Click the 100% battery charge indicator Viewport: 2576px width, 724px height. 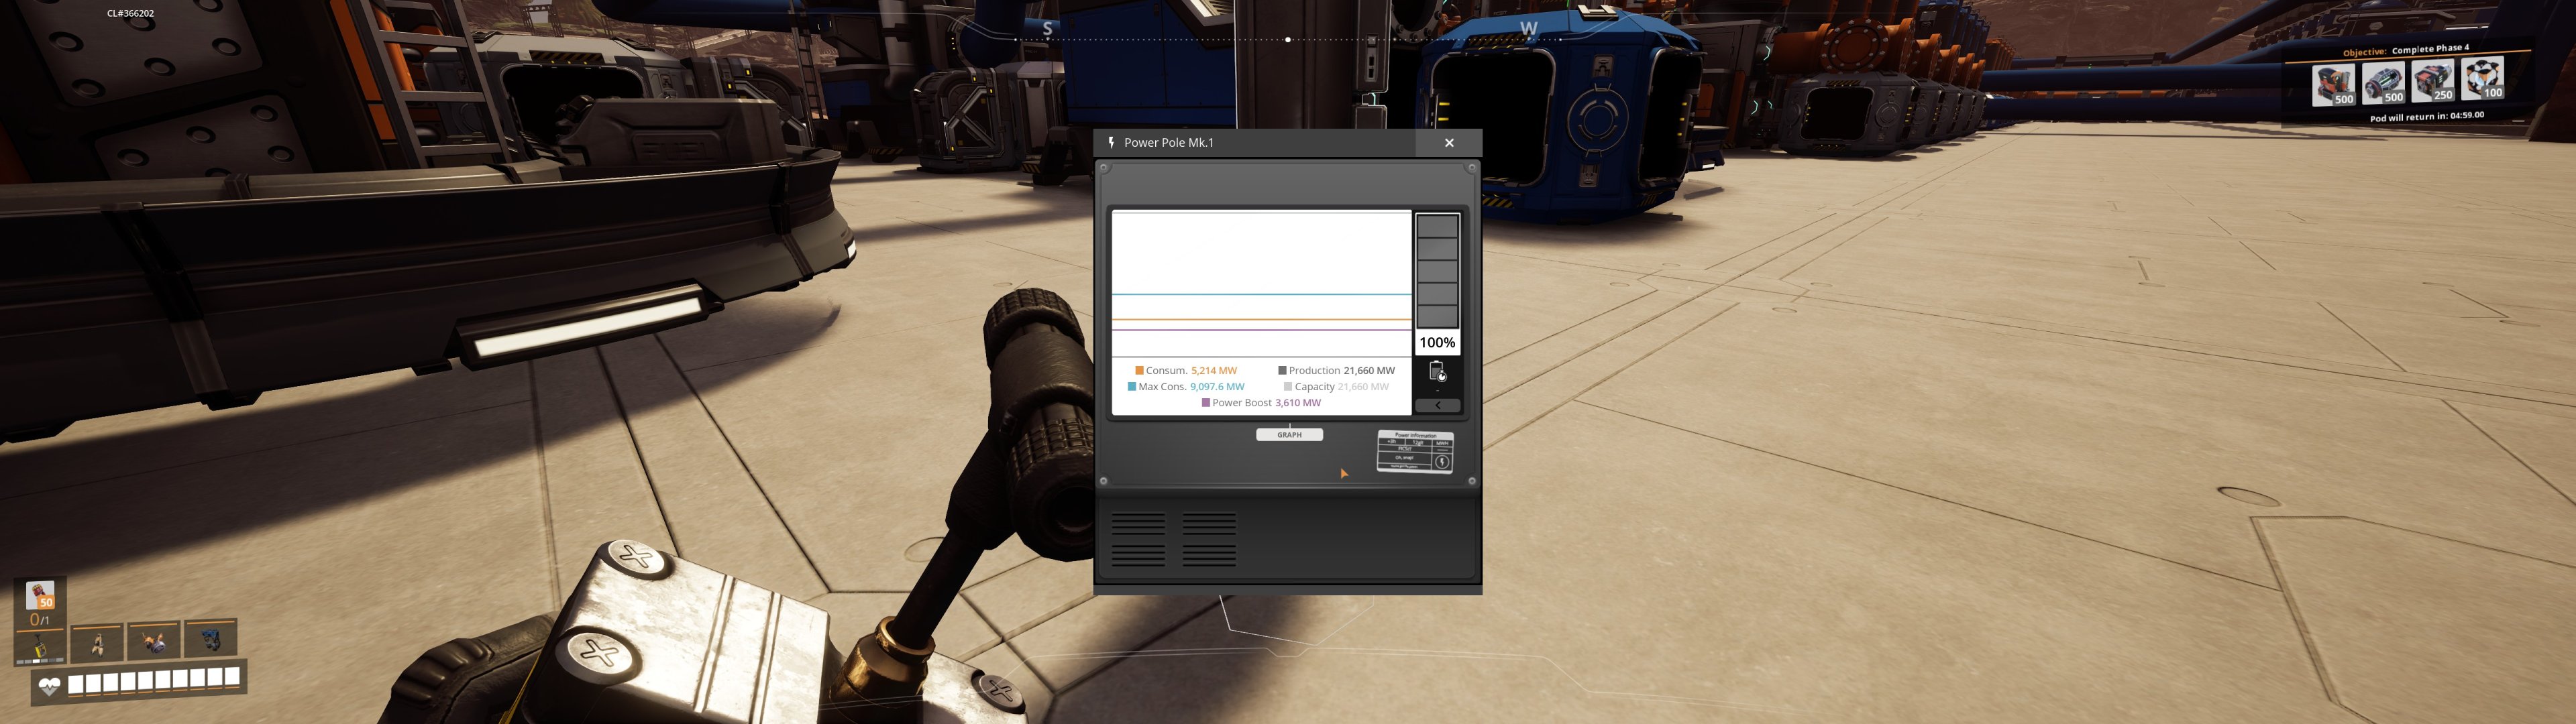coord(1437,342)
